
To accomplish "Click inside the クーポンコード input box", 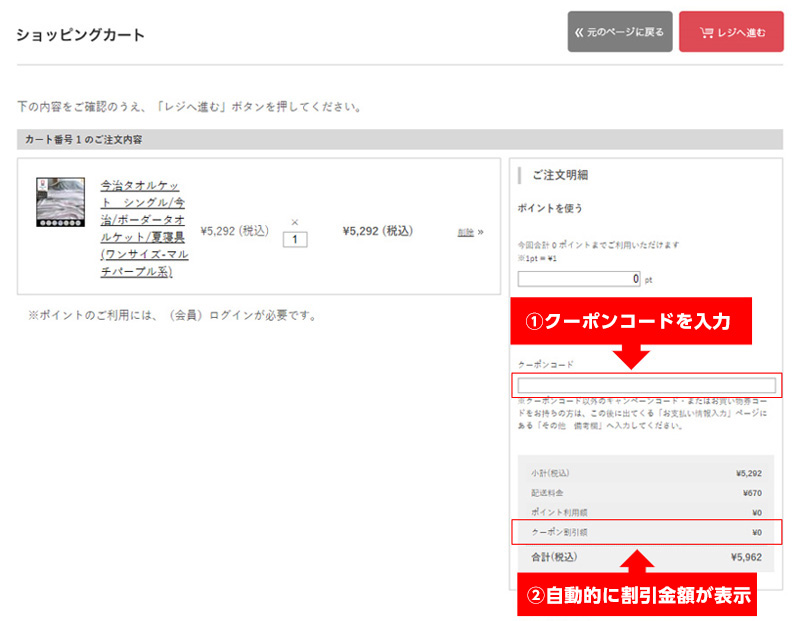I will click(645, 385).
